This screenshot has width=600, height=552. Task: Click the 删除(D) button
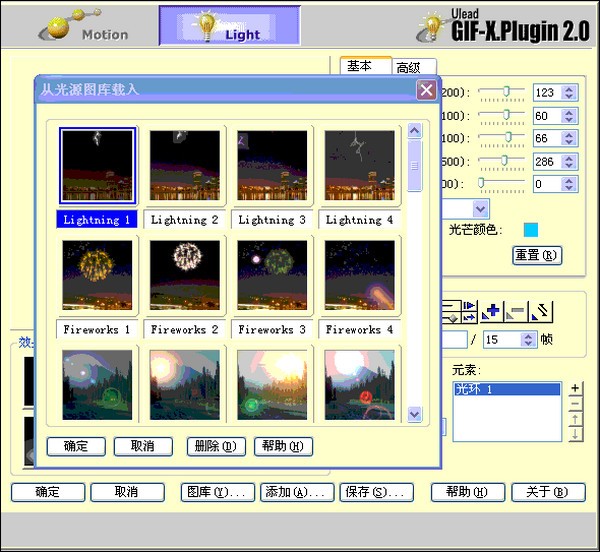point(216,446)
